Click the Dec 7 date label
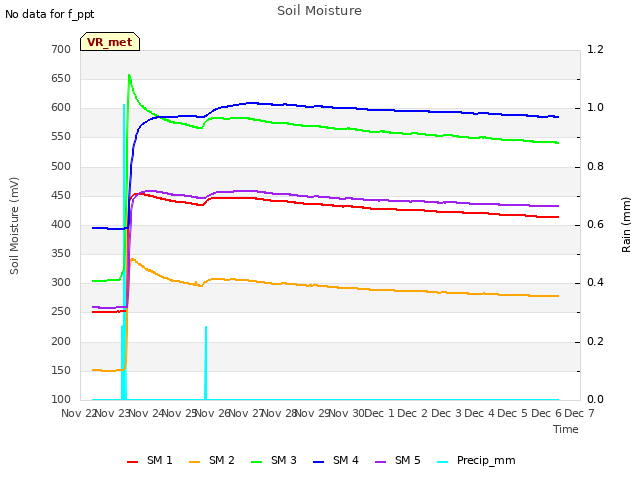This screenshot has width=640, height=480. coord(580,413)
